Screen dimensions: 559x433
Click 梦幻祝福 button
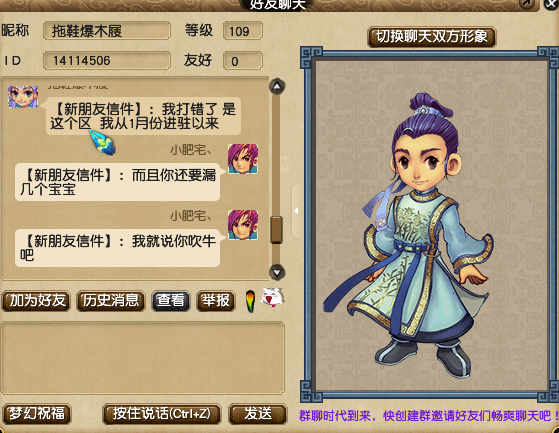click(37, 414)
